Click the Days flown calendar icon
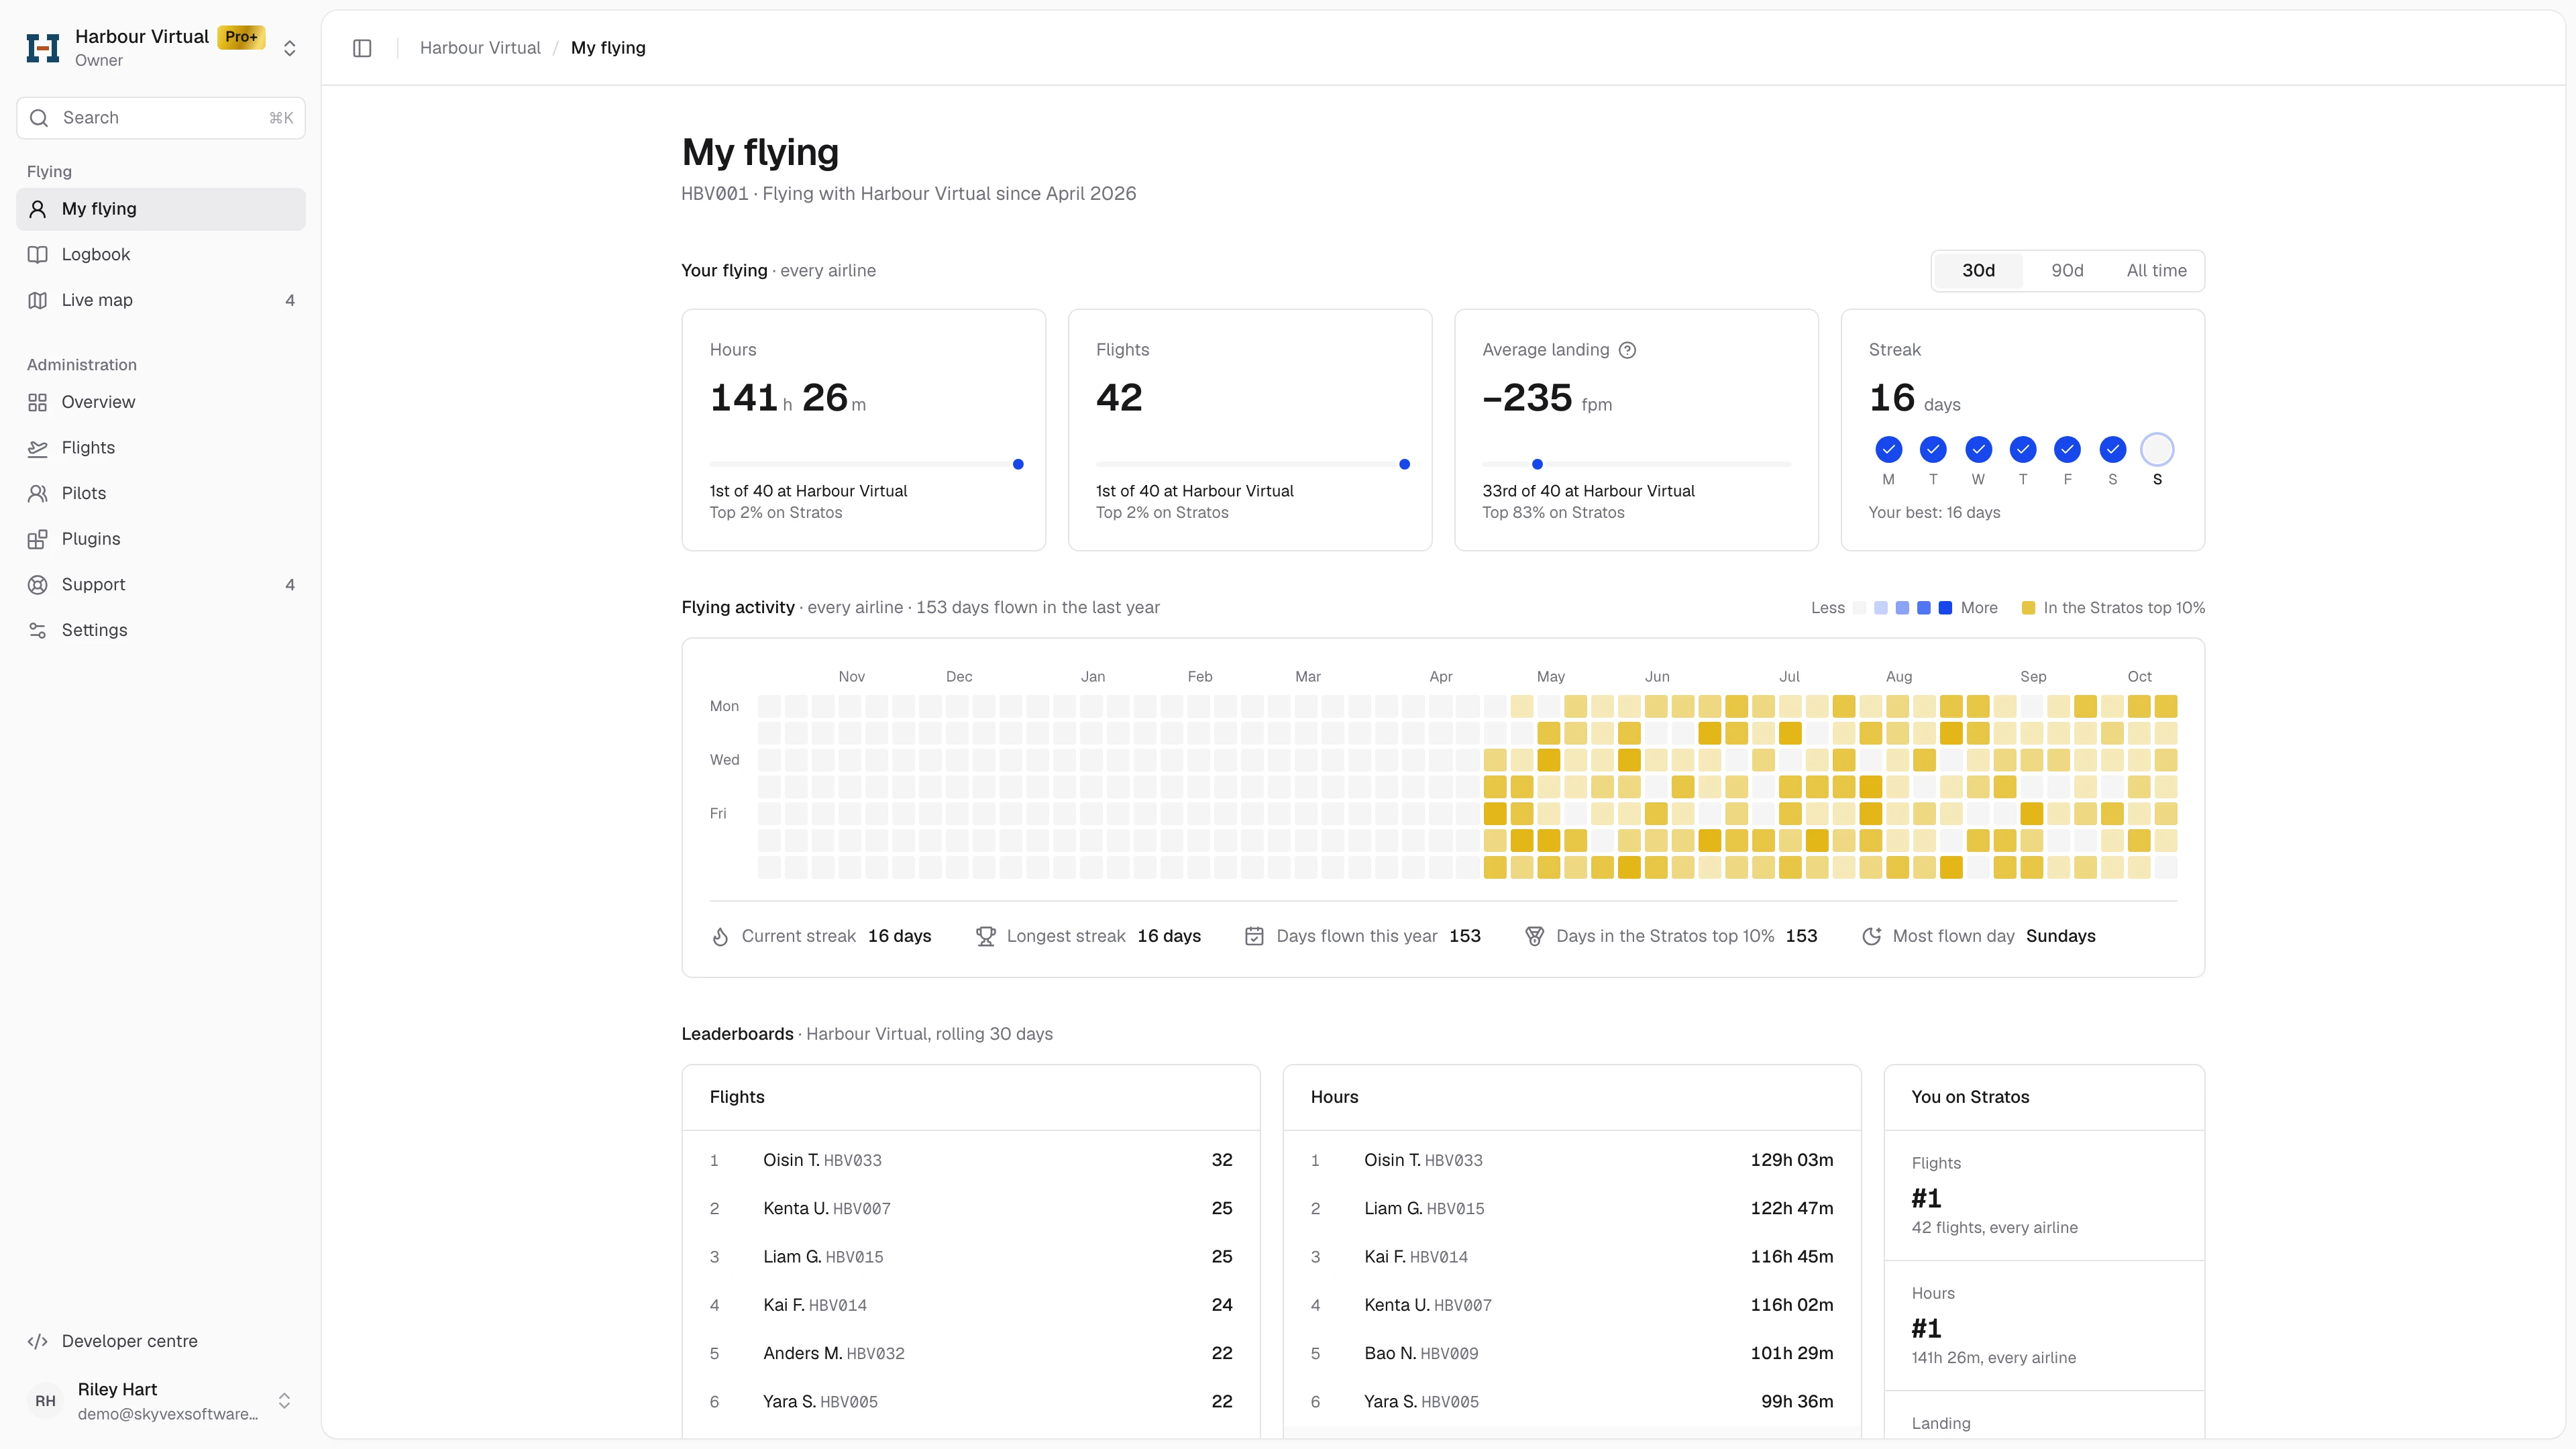Image resolution: width=2576 pixels, height=1449 pixels. 1254,936
